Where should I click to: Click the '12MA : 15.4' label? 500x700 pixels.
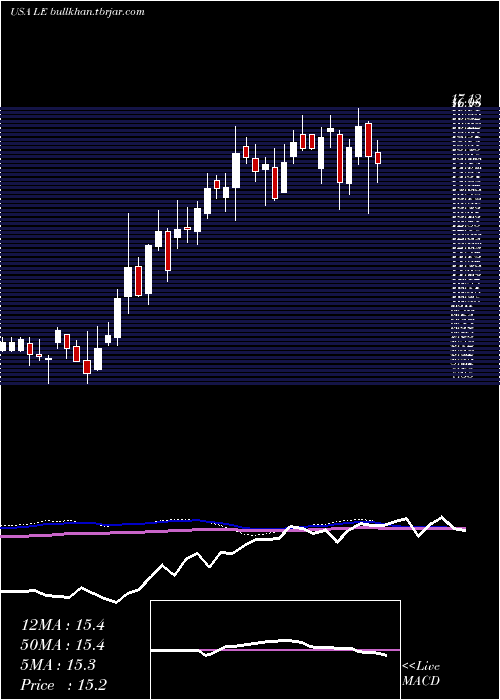(62, 625)
